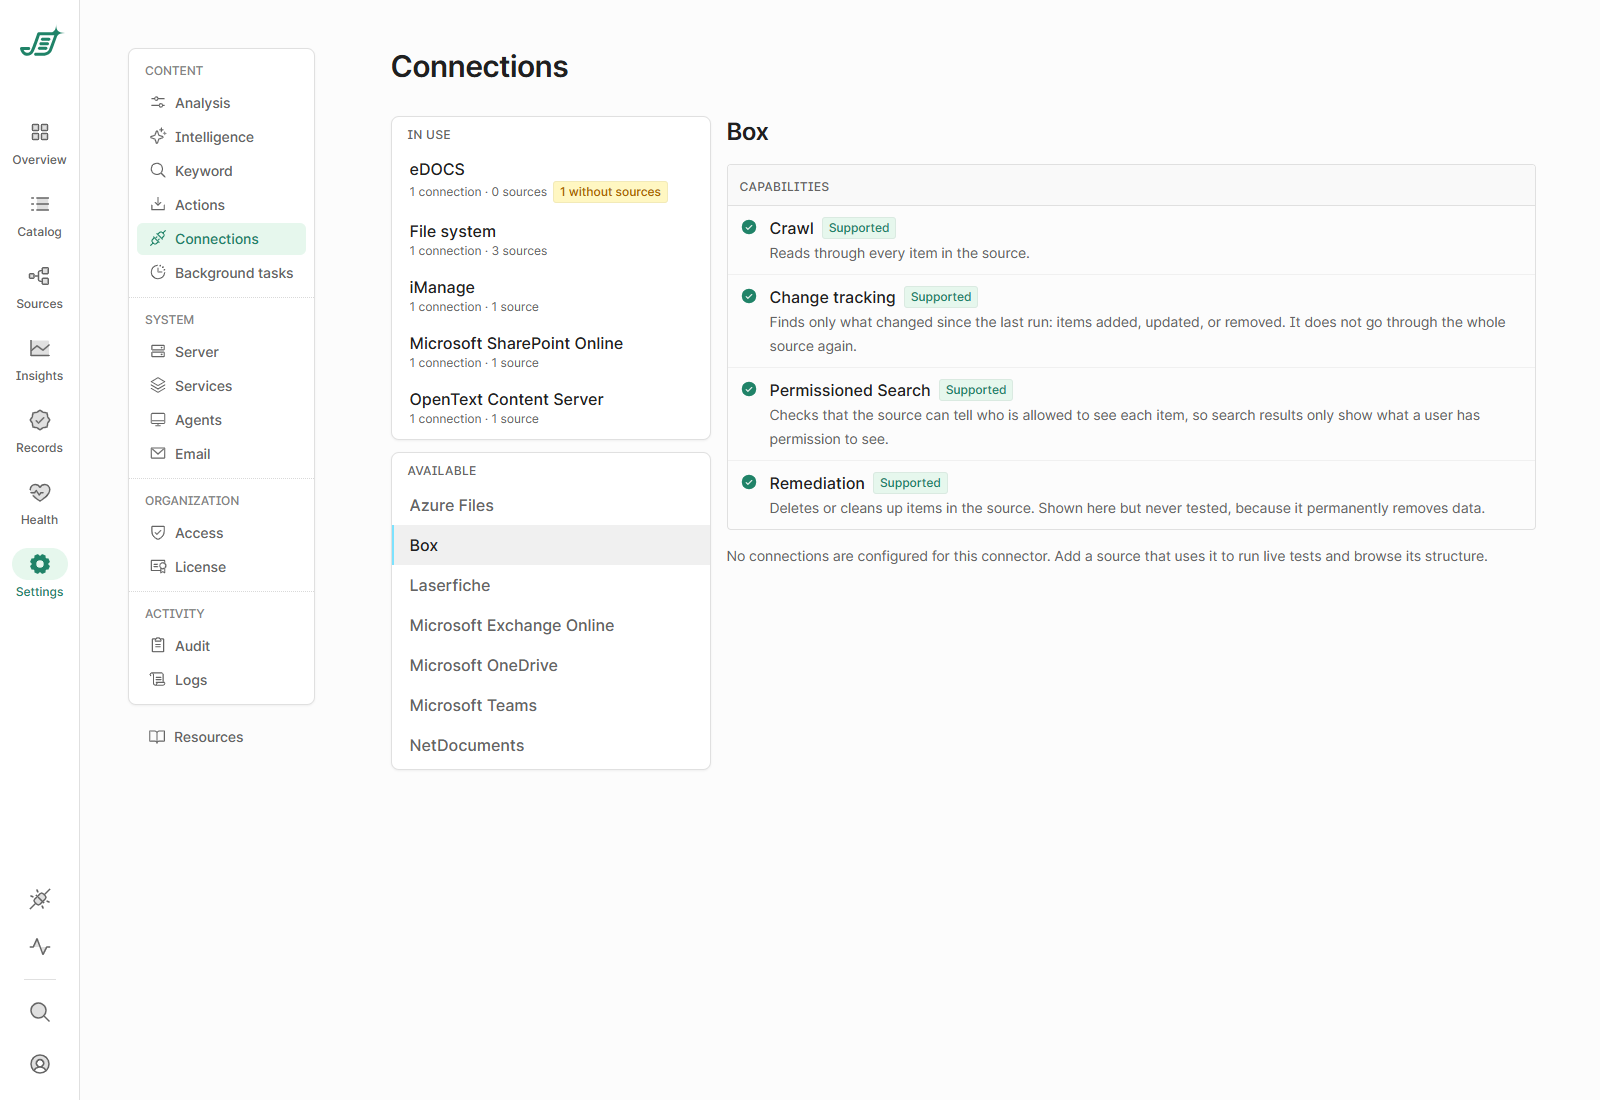Viewport: 1600px width, 1100px height.
Task: Click the Keyword magnifier icon
Action: pyautogui.click(x=158, y=171)
